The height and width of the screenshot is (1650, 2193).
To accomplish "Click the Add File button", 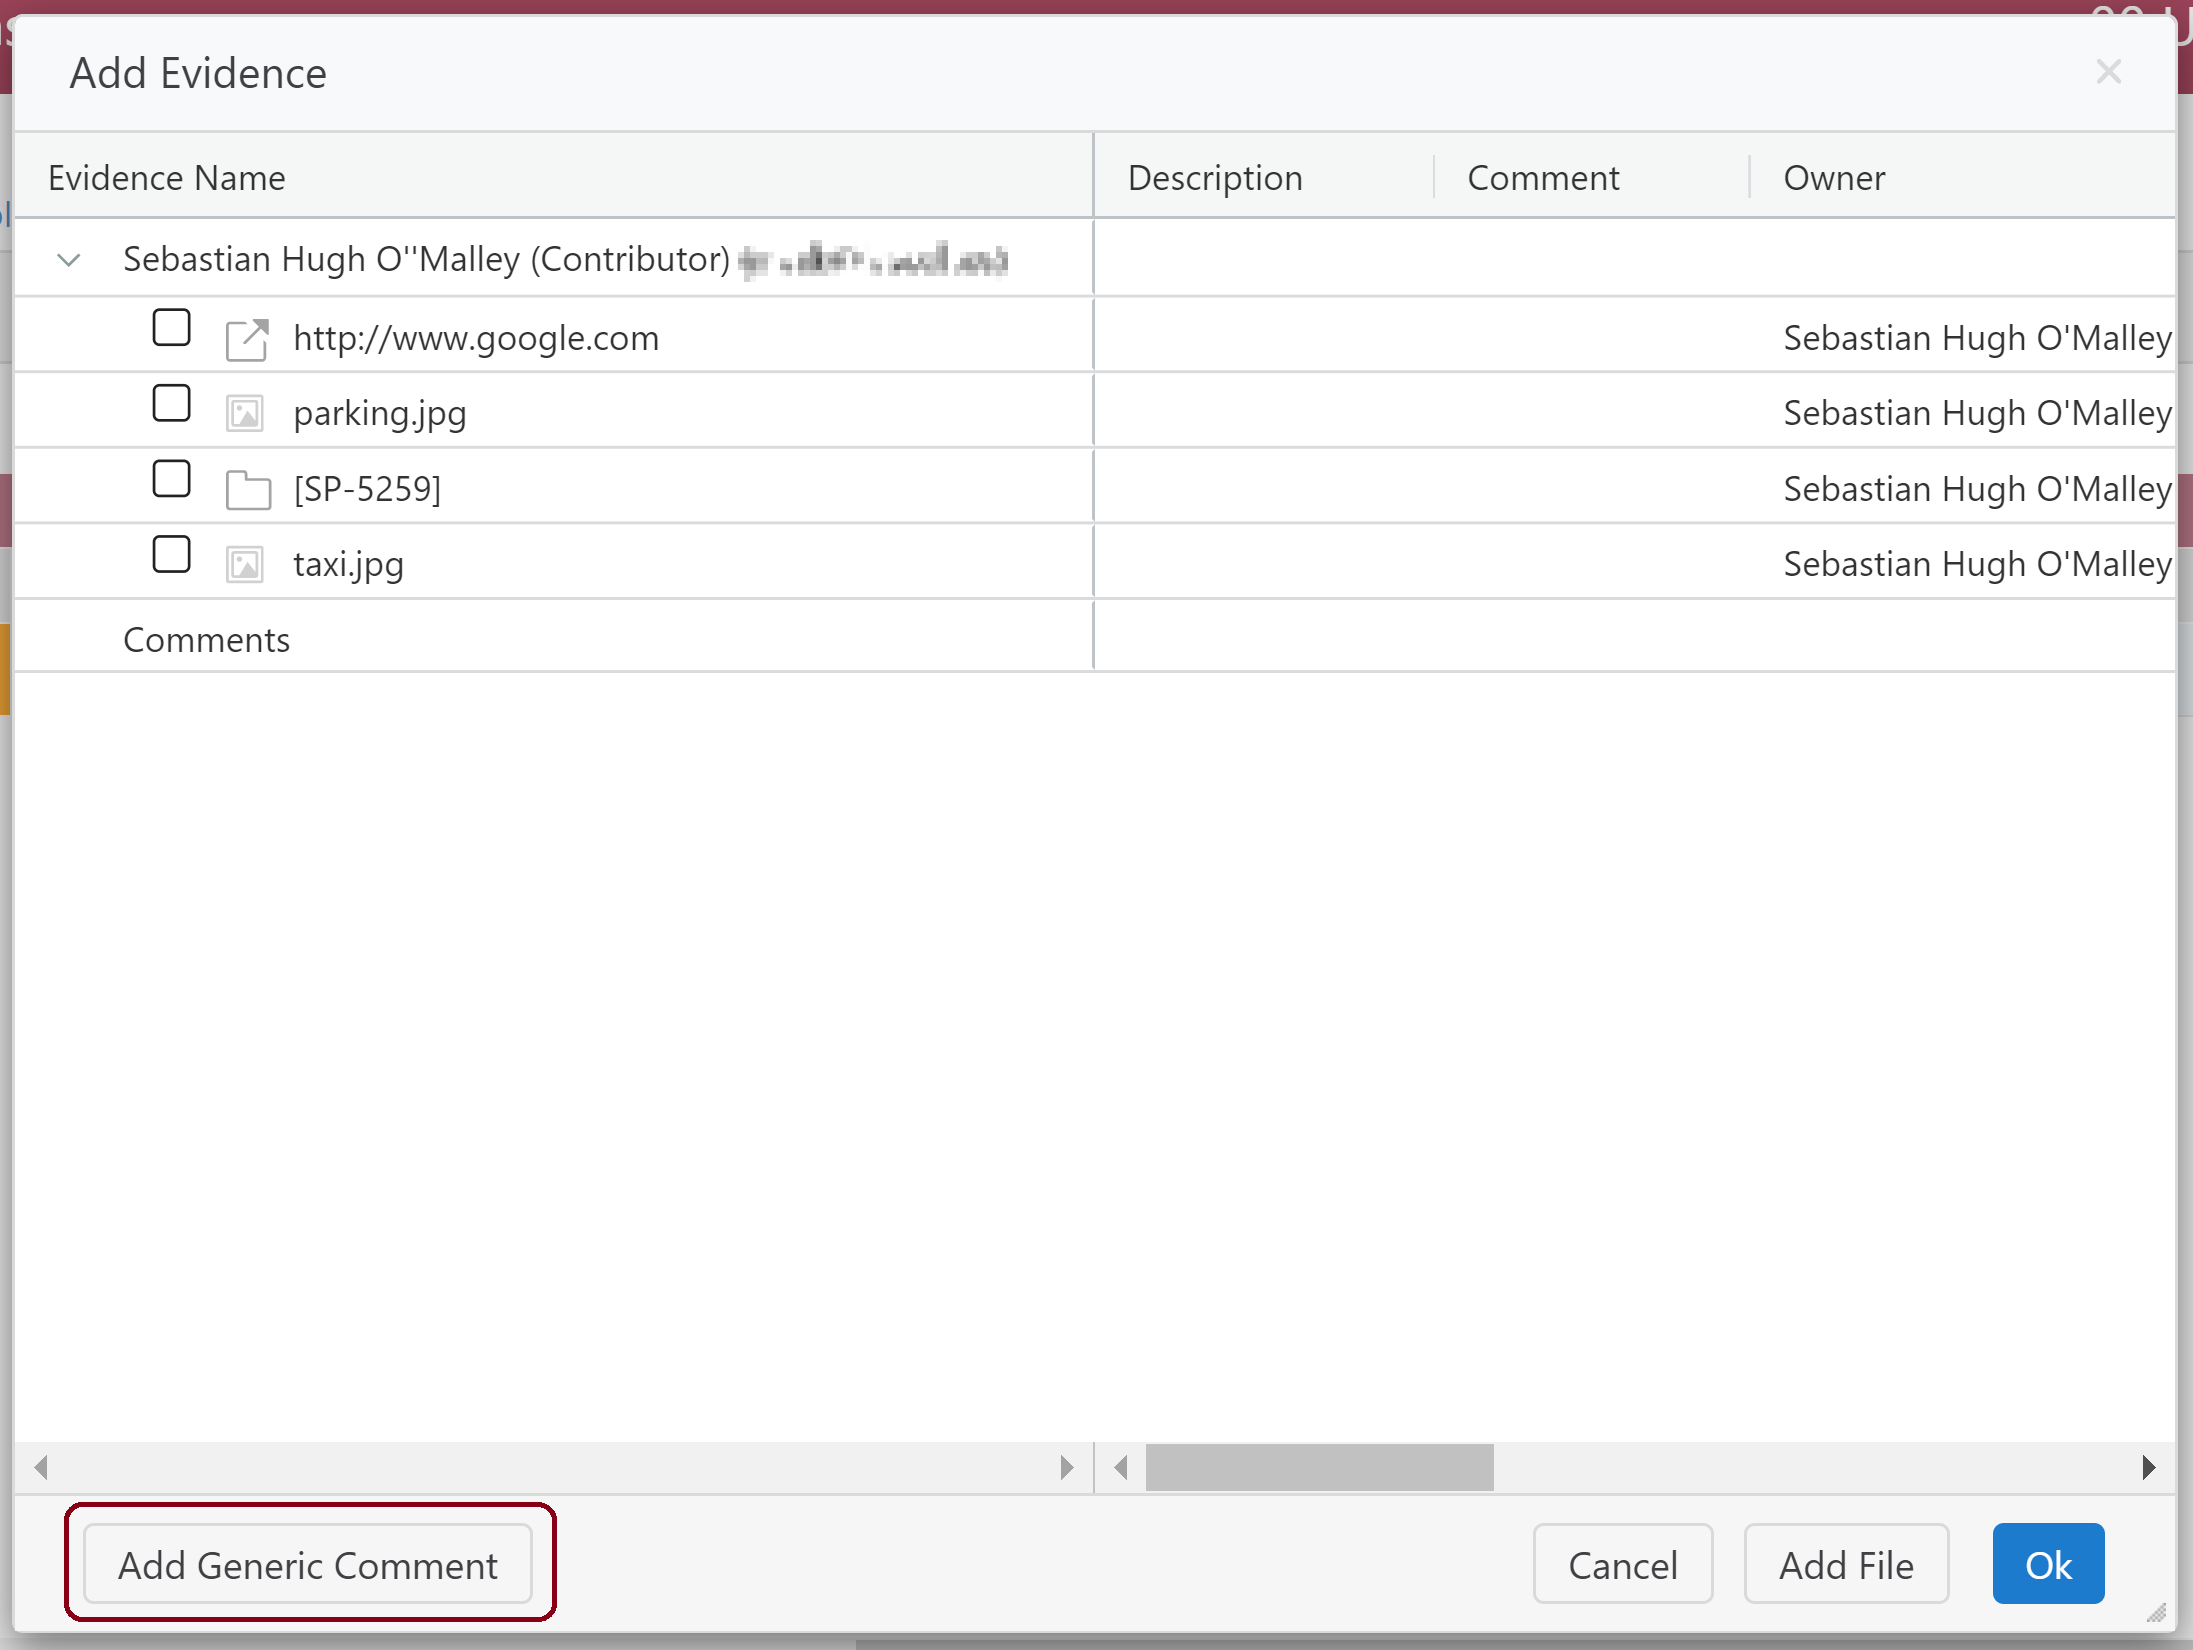I will pyautogui.click(x=1845, y=1563).
